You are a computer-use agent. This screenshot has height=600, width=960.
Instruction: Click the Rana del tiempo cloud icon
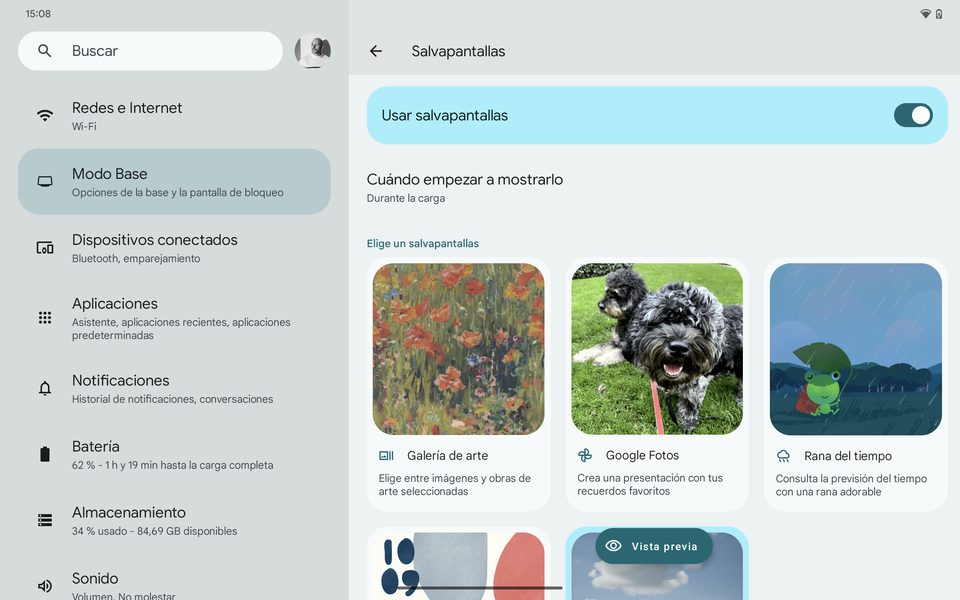(x=783, y=456)
